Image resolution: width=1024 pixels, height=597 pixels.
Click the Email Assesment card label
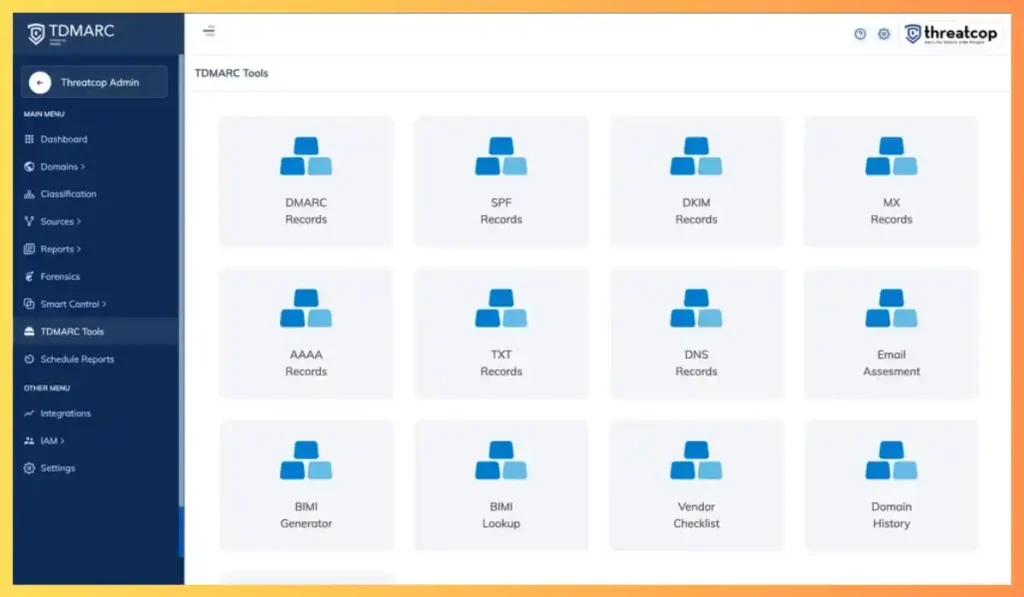click(891, 363)
